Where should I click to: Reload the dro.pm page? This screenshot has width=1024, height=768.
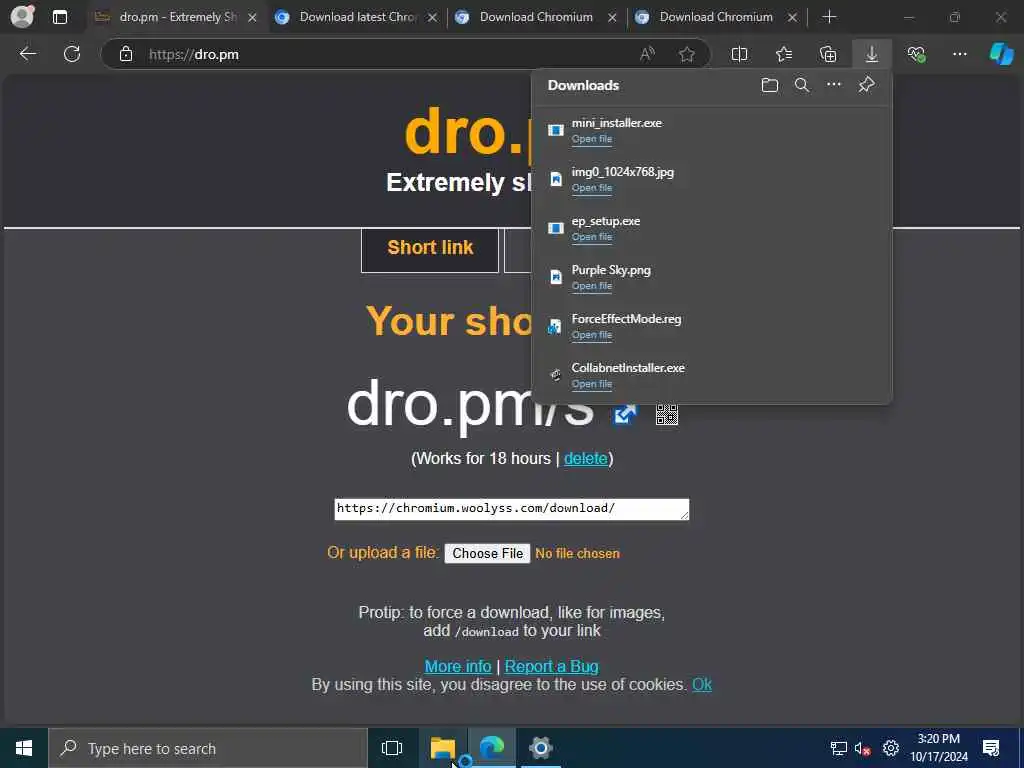(x=72, y=54)
